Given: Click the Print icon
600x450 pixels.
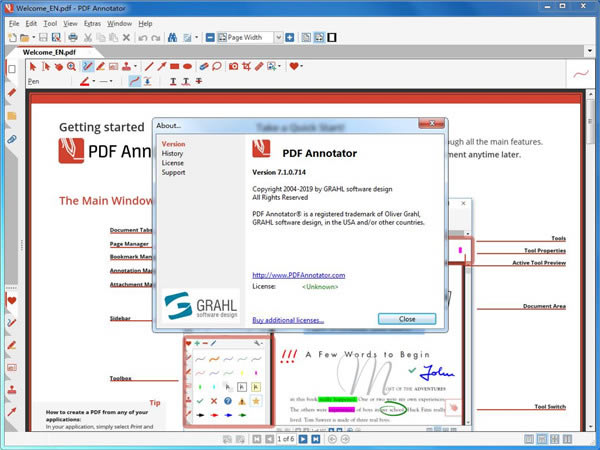Looking at the screenshot, I should (x=73, y=38).
